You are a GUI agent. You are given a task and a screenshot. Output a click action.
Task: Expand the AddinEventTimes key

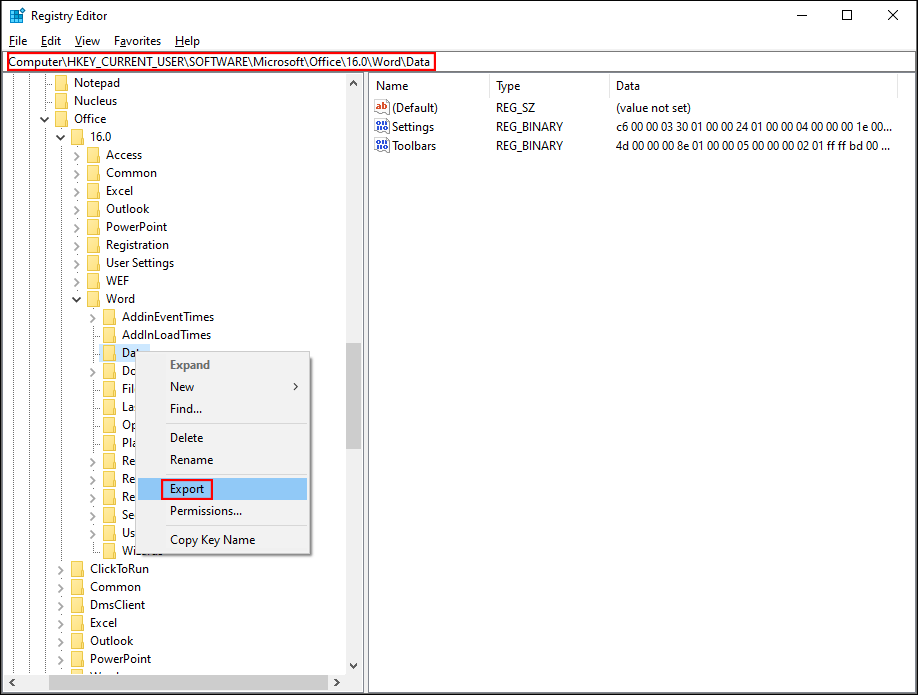(93, 318)
